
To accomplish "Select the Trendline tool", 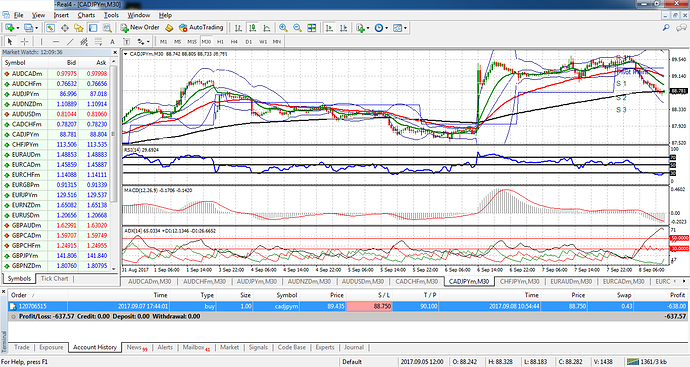I will 70,42.
